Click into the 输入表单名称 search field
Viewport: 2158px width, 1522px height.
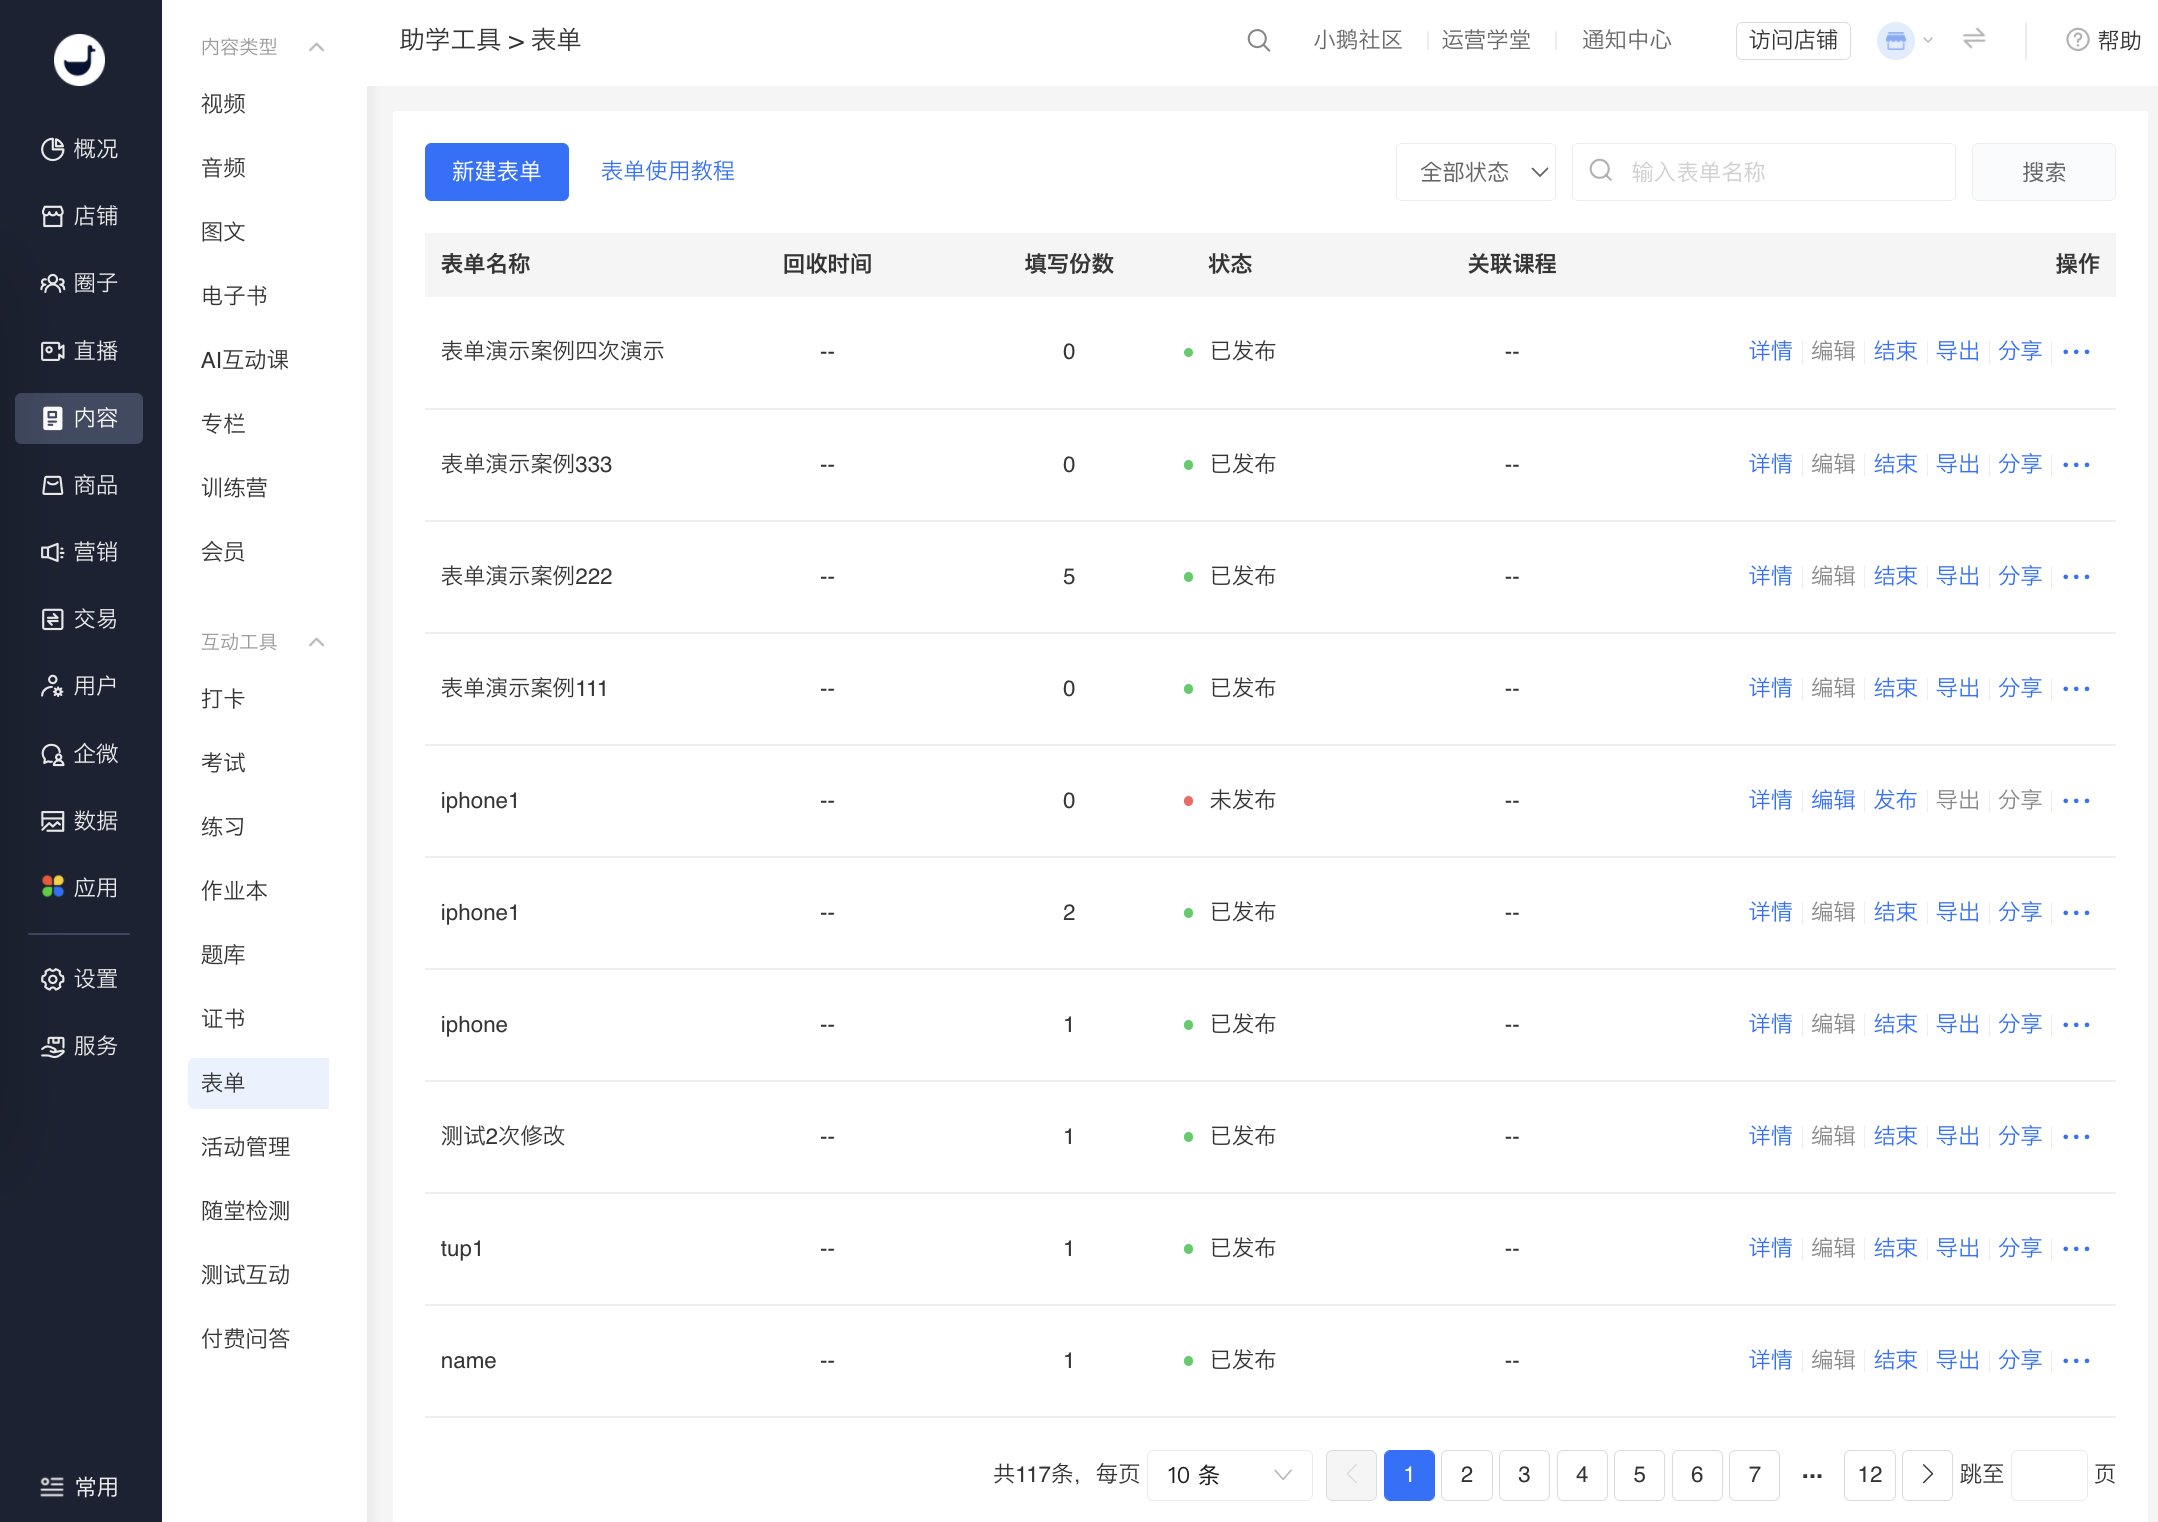[x=1764, y=172]
